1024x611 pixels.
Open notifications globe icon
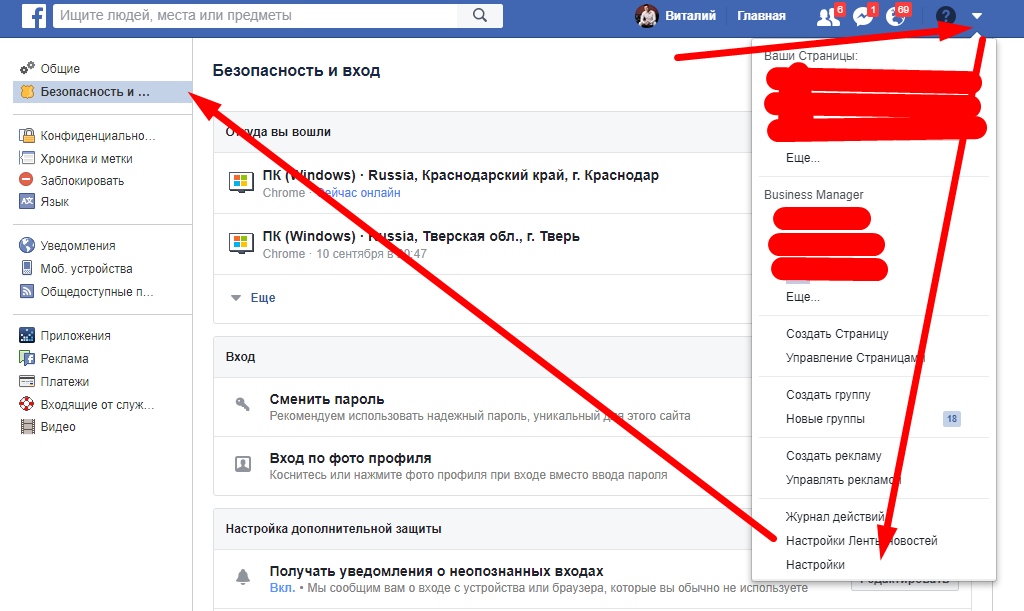tap(896, 16)
